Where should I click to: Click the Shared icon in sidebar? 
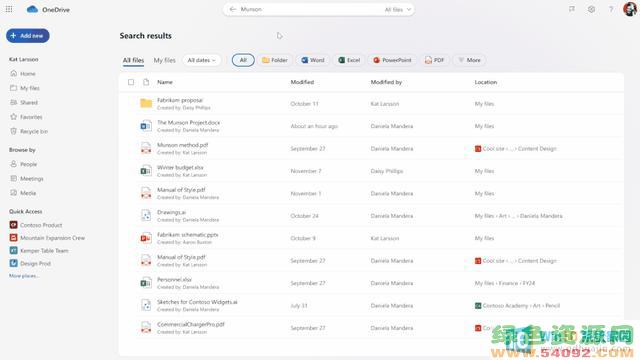(x=13, y=102)
